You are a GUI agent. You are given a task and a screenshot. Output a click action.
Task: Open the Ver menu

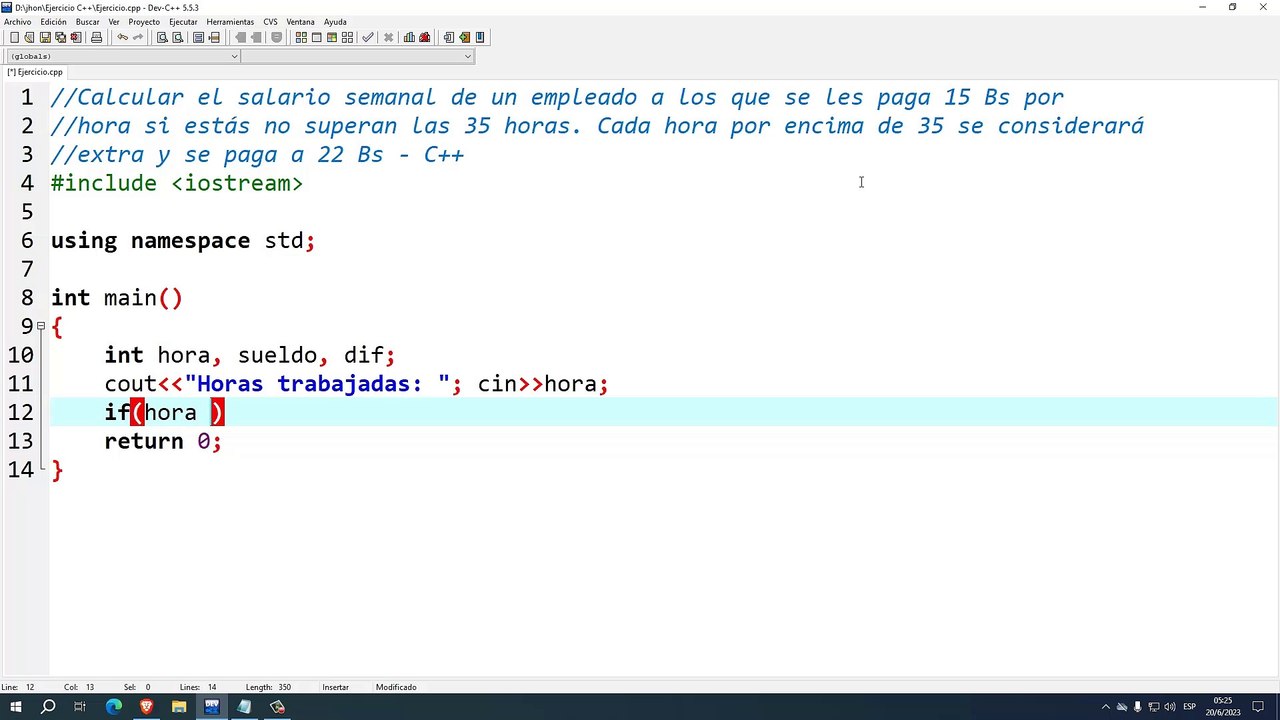114,22
